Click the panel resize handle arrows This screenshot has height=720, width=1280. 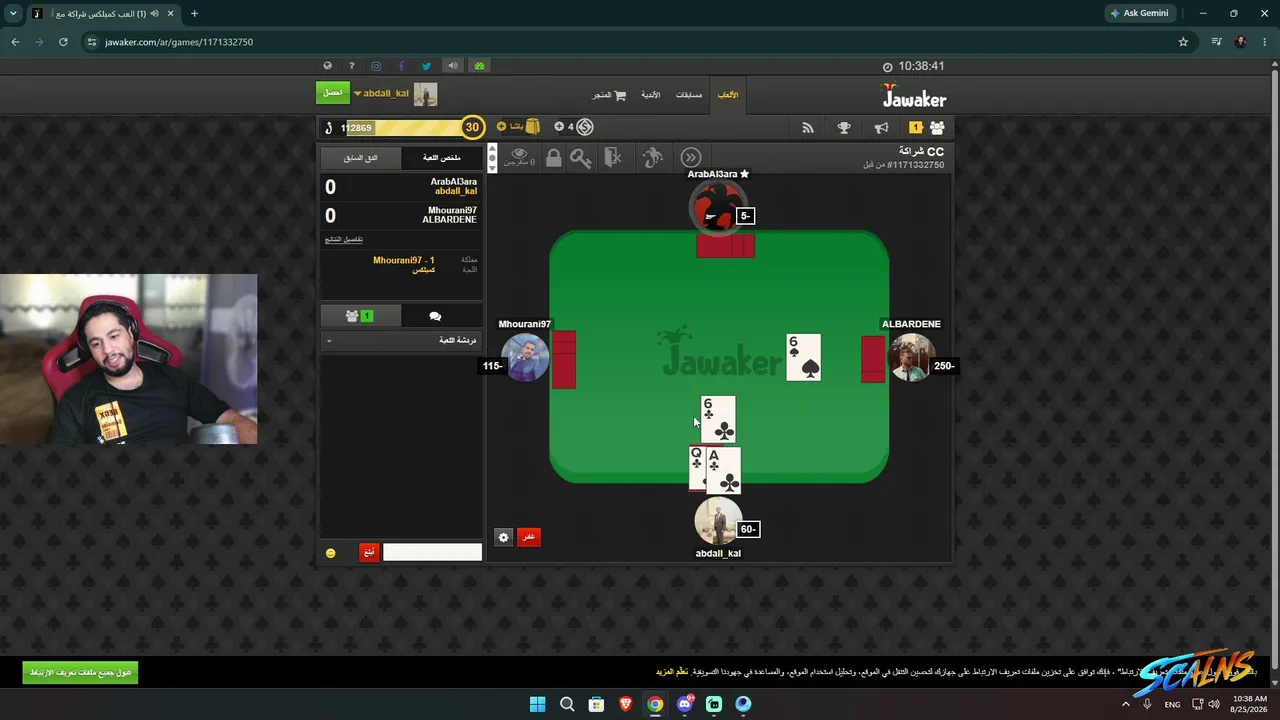(492, 158)
